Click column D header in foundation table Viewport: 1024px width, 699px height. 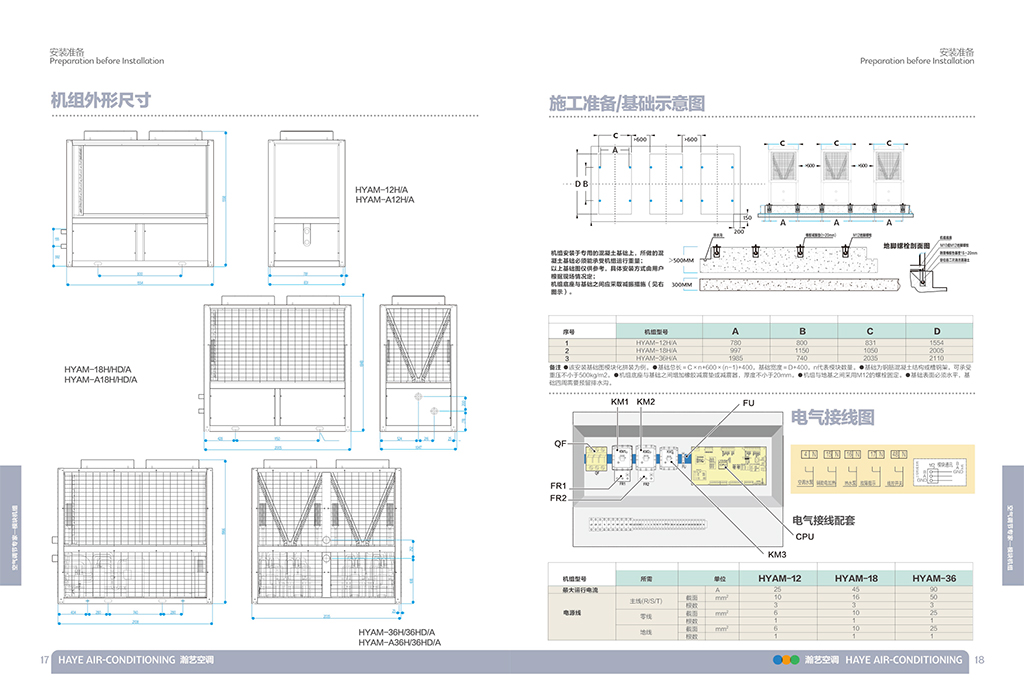[x=936, y=331]
